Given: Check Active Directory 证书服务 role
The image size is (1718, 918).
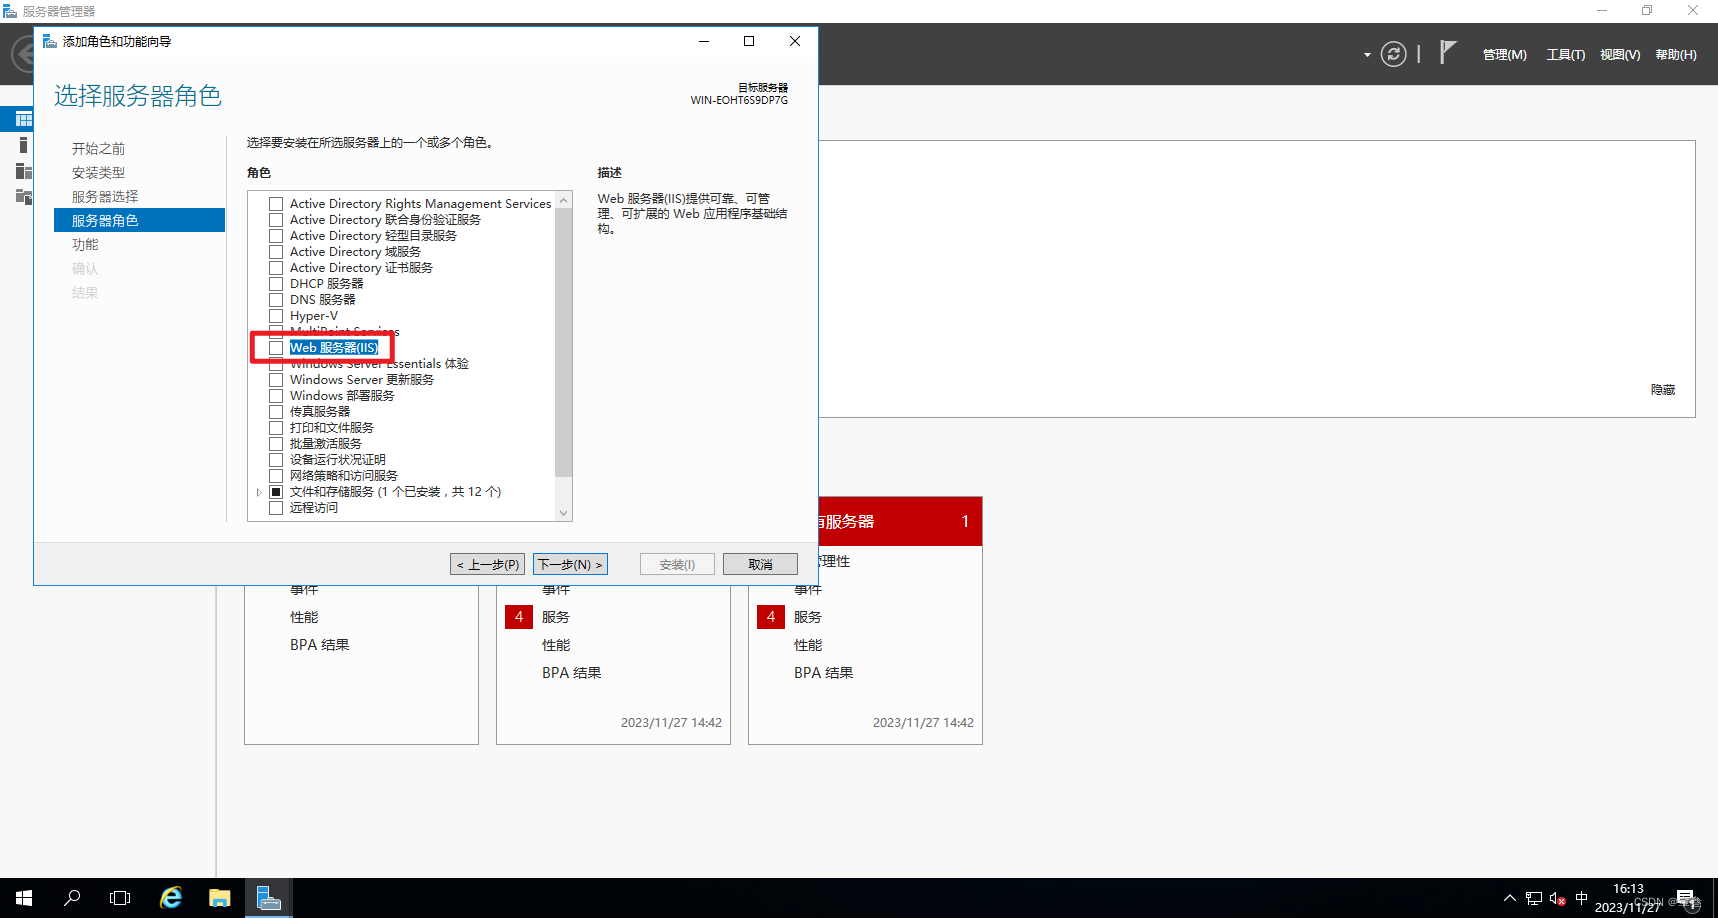Looking at the screenshot, I should pos(276,268).
